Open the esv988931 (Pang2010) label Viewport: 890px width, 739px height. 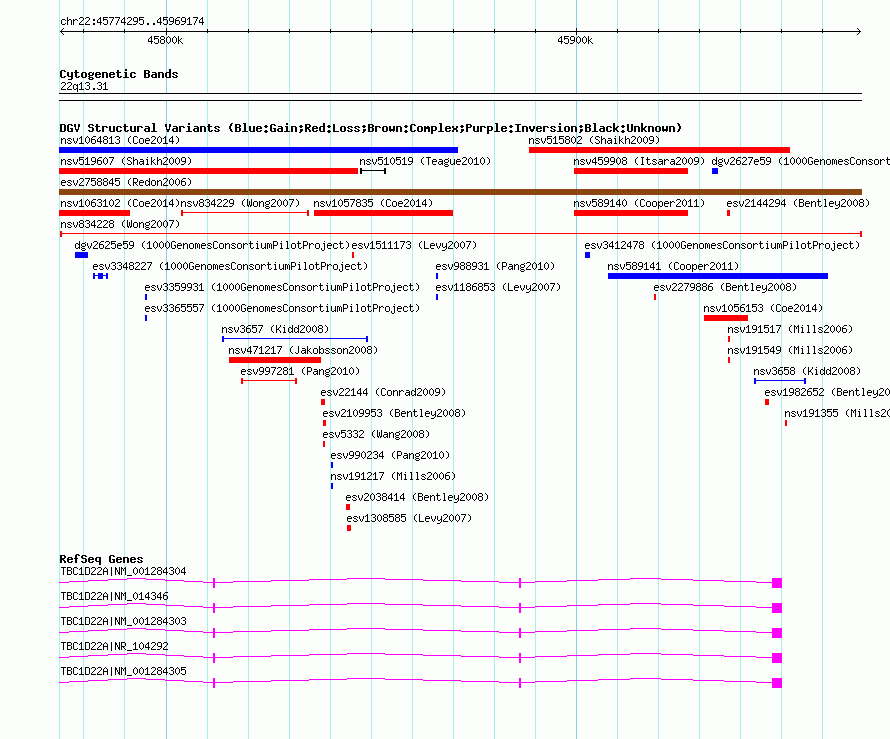click(x=495, y=266)
